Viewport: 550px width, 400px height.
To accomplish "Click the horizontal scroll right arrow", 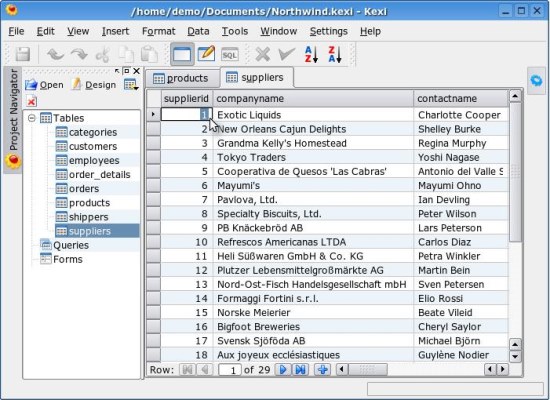I will 503,369.
